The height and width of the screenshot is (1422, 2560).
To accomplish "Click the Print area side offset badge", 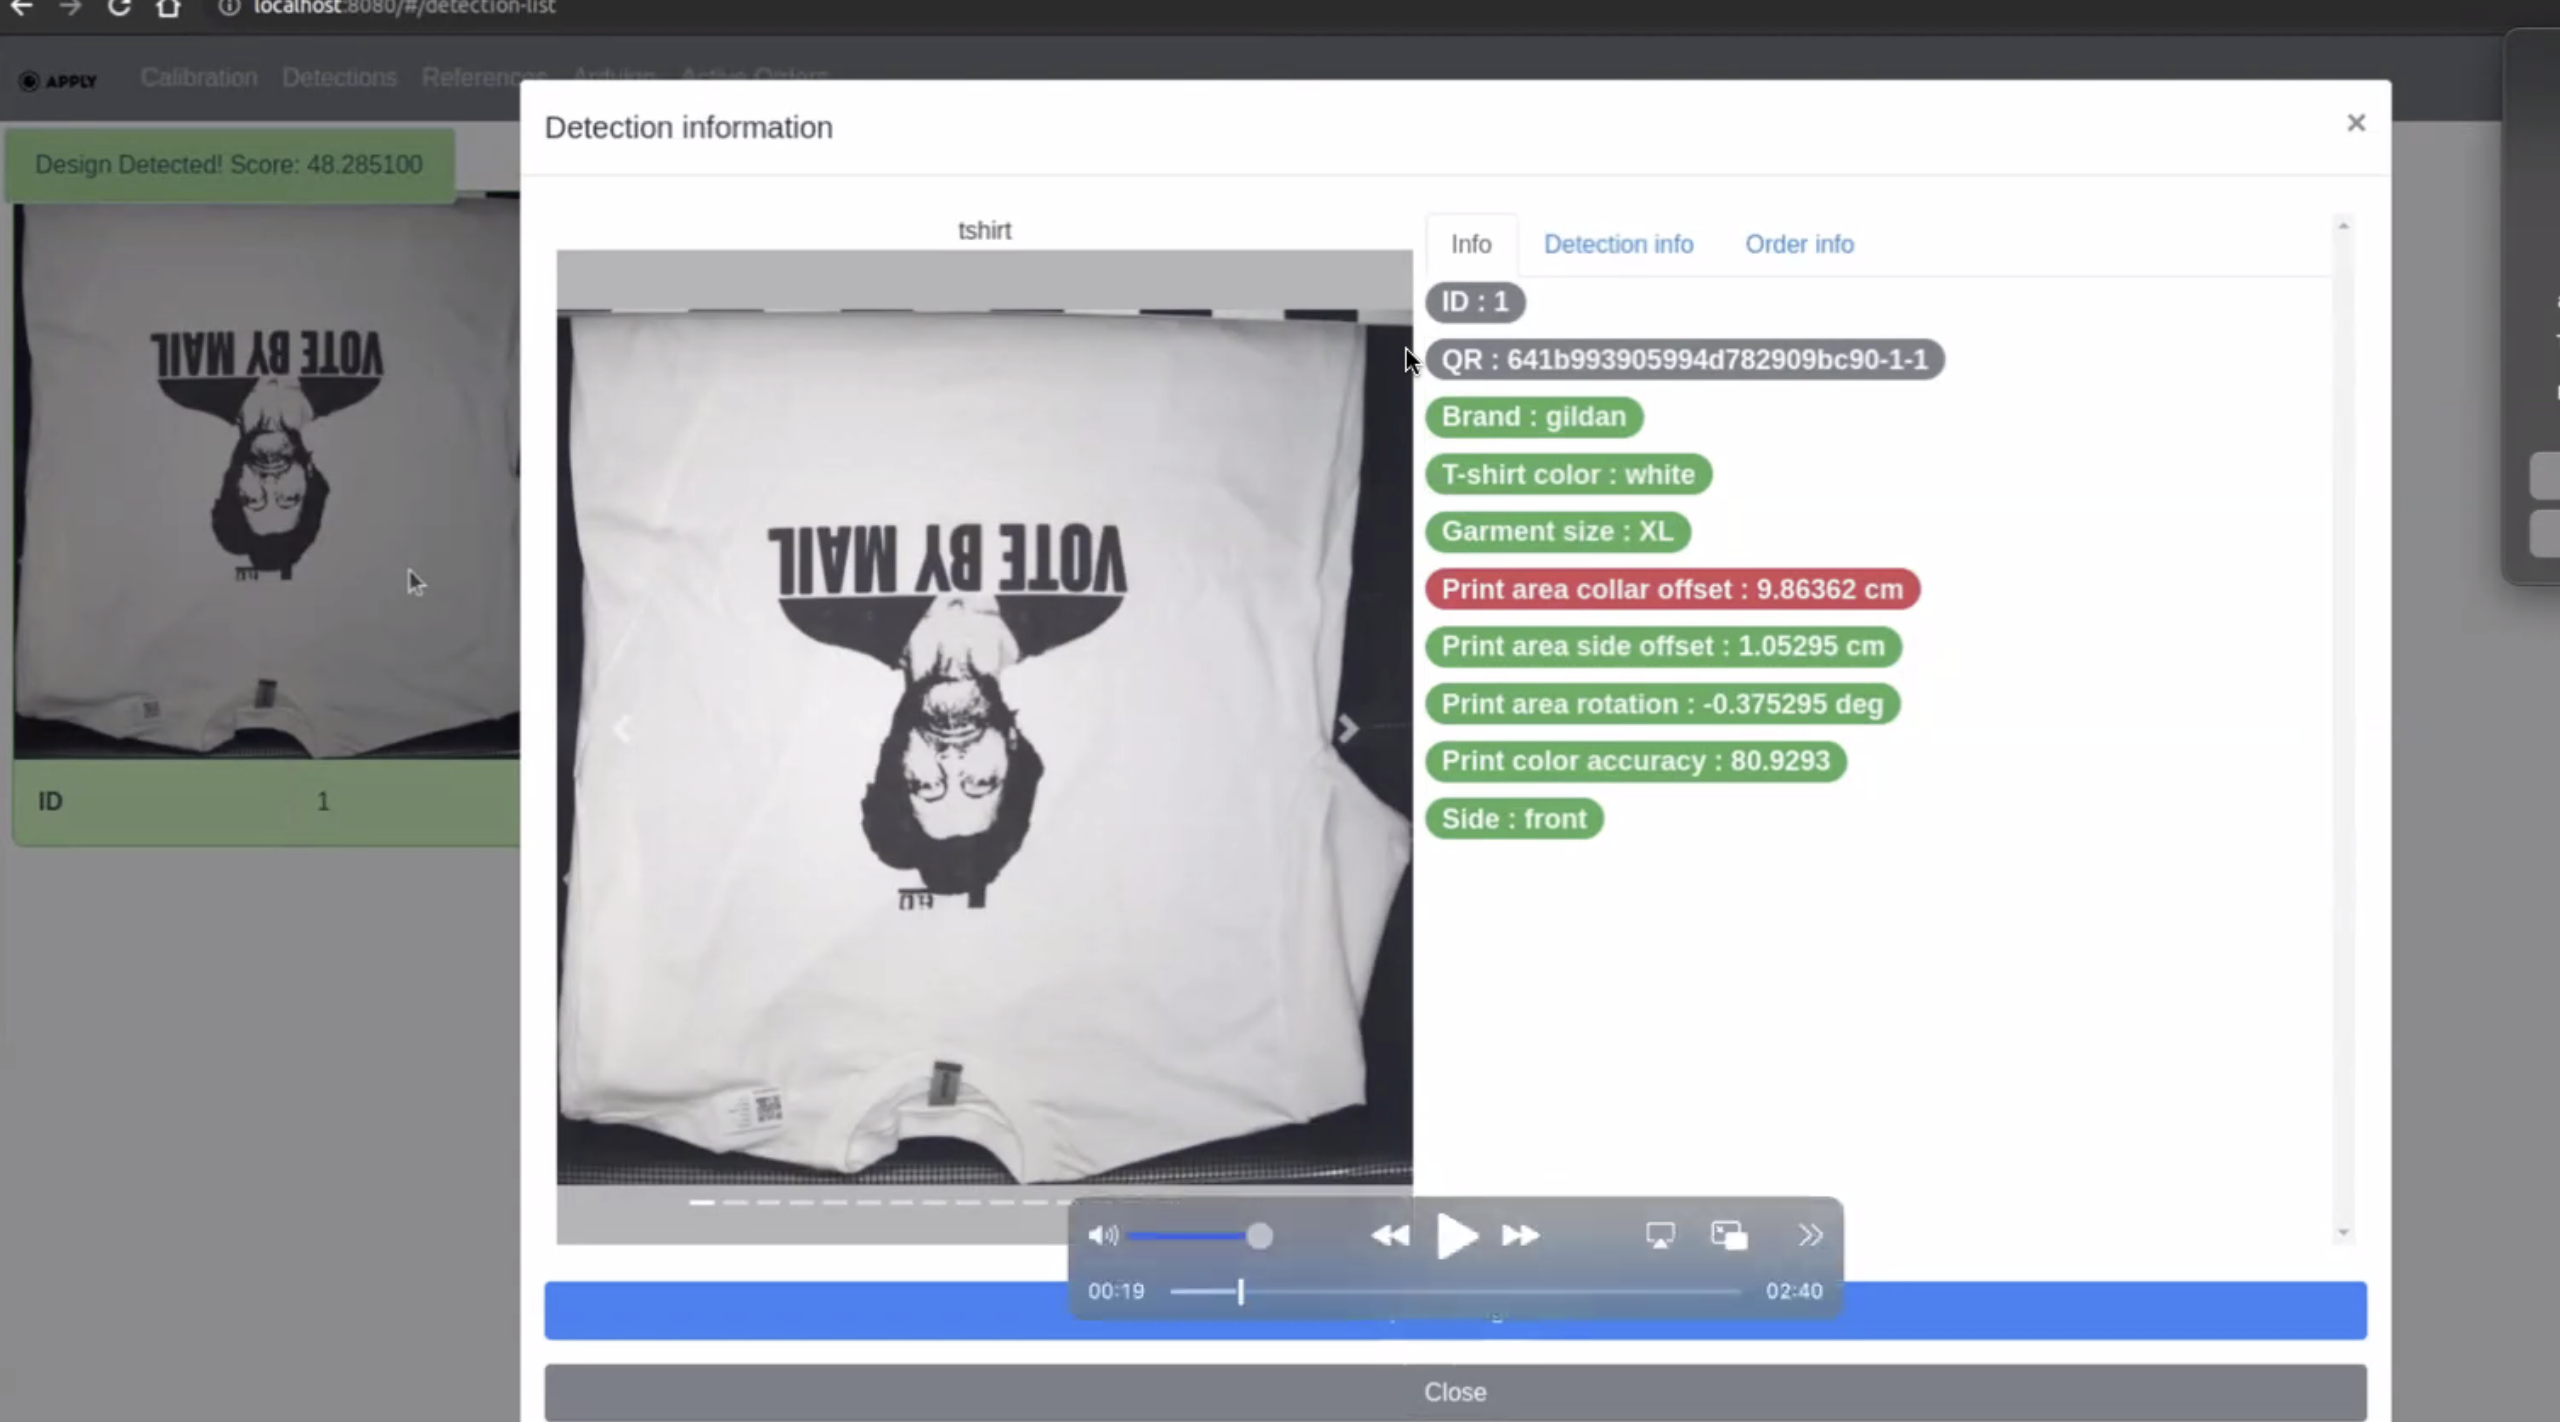I will 1663,646.
